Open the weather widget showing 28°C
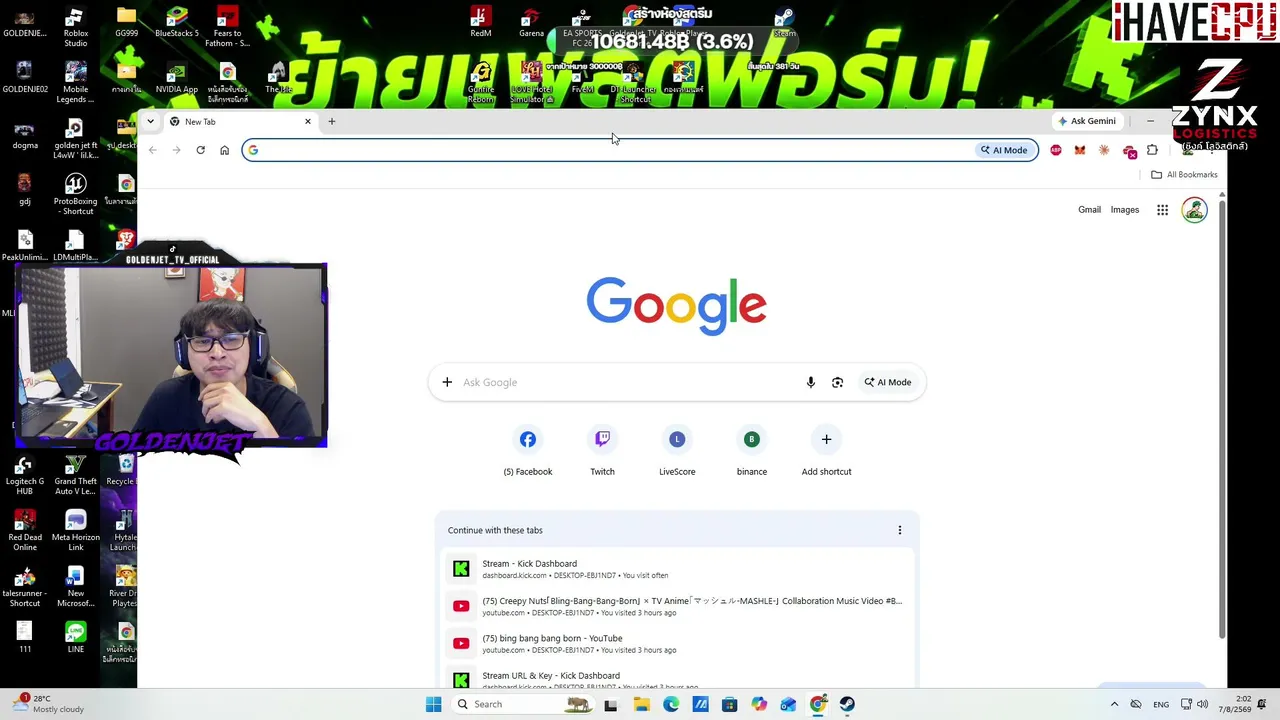 (x=48, y=704)
